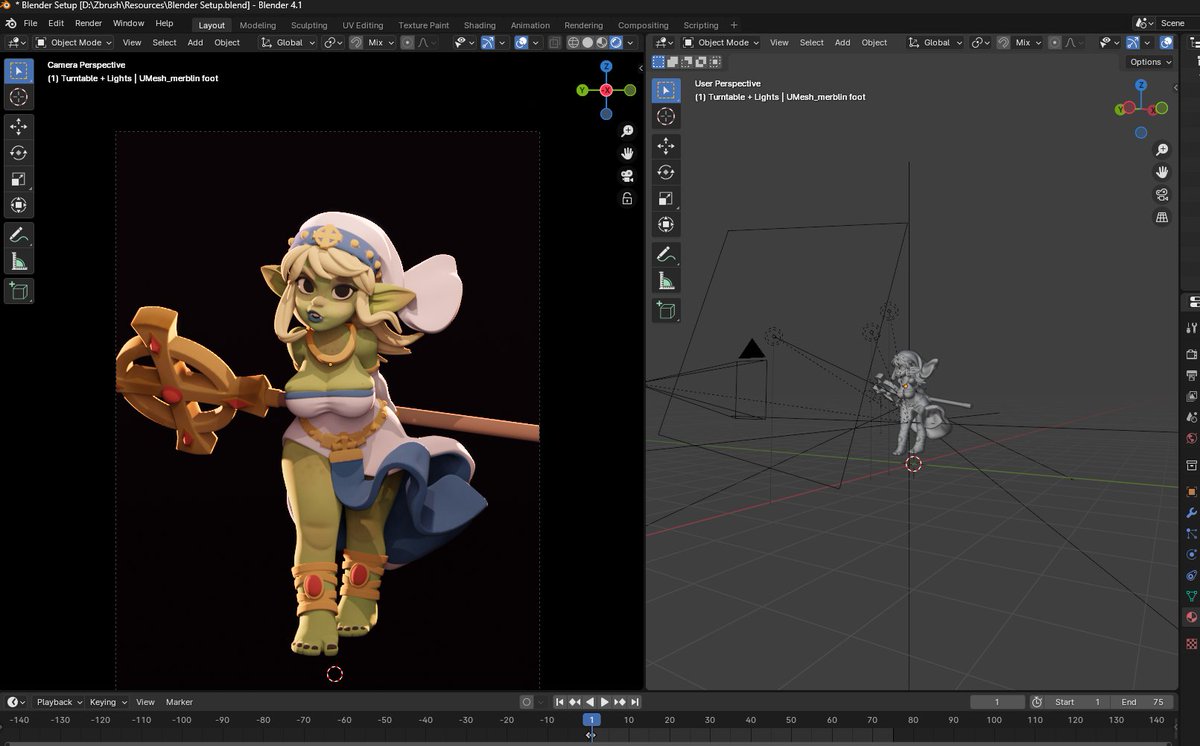Toggle proportional editing in left viewport header
1200x746 pixels.
point(407,42)
